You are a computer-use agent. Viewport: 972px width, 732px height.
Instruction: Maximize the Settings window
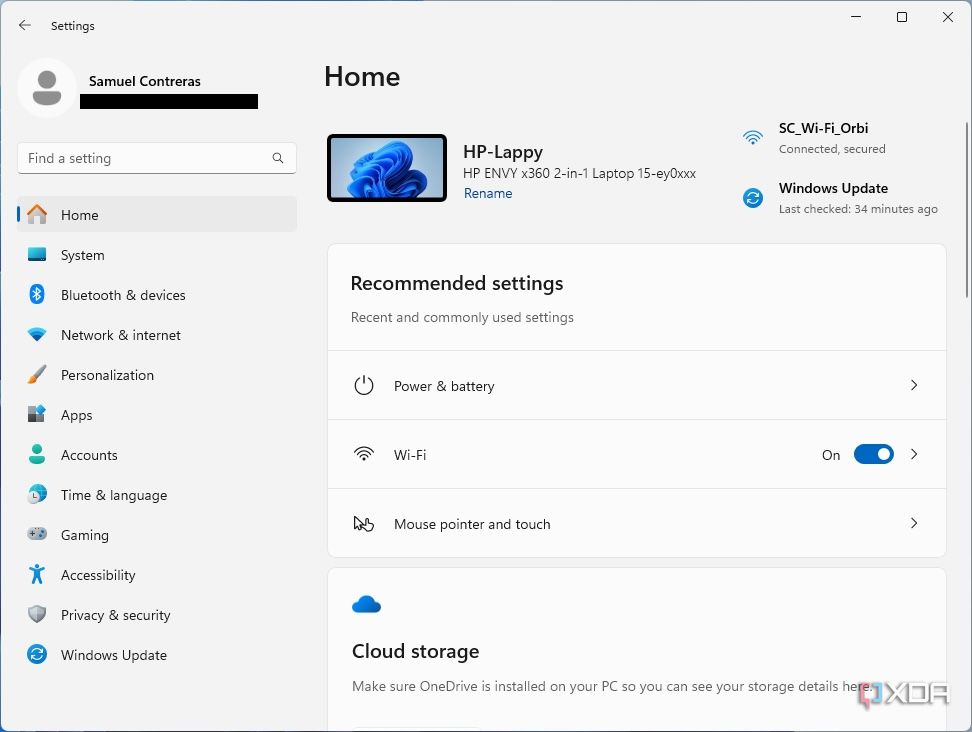902,17
